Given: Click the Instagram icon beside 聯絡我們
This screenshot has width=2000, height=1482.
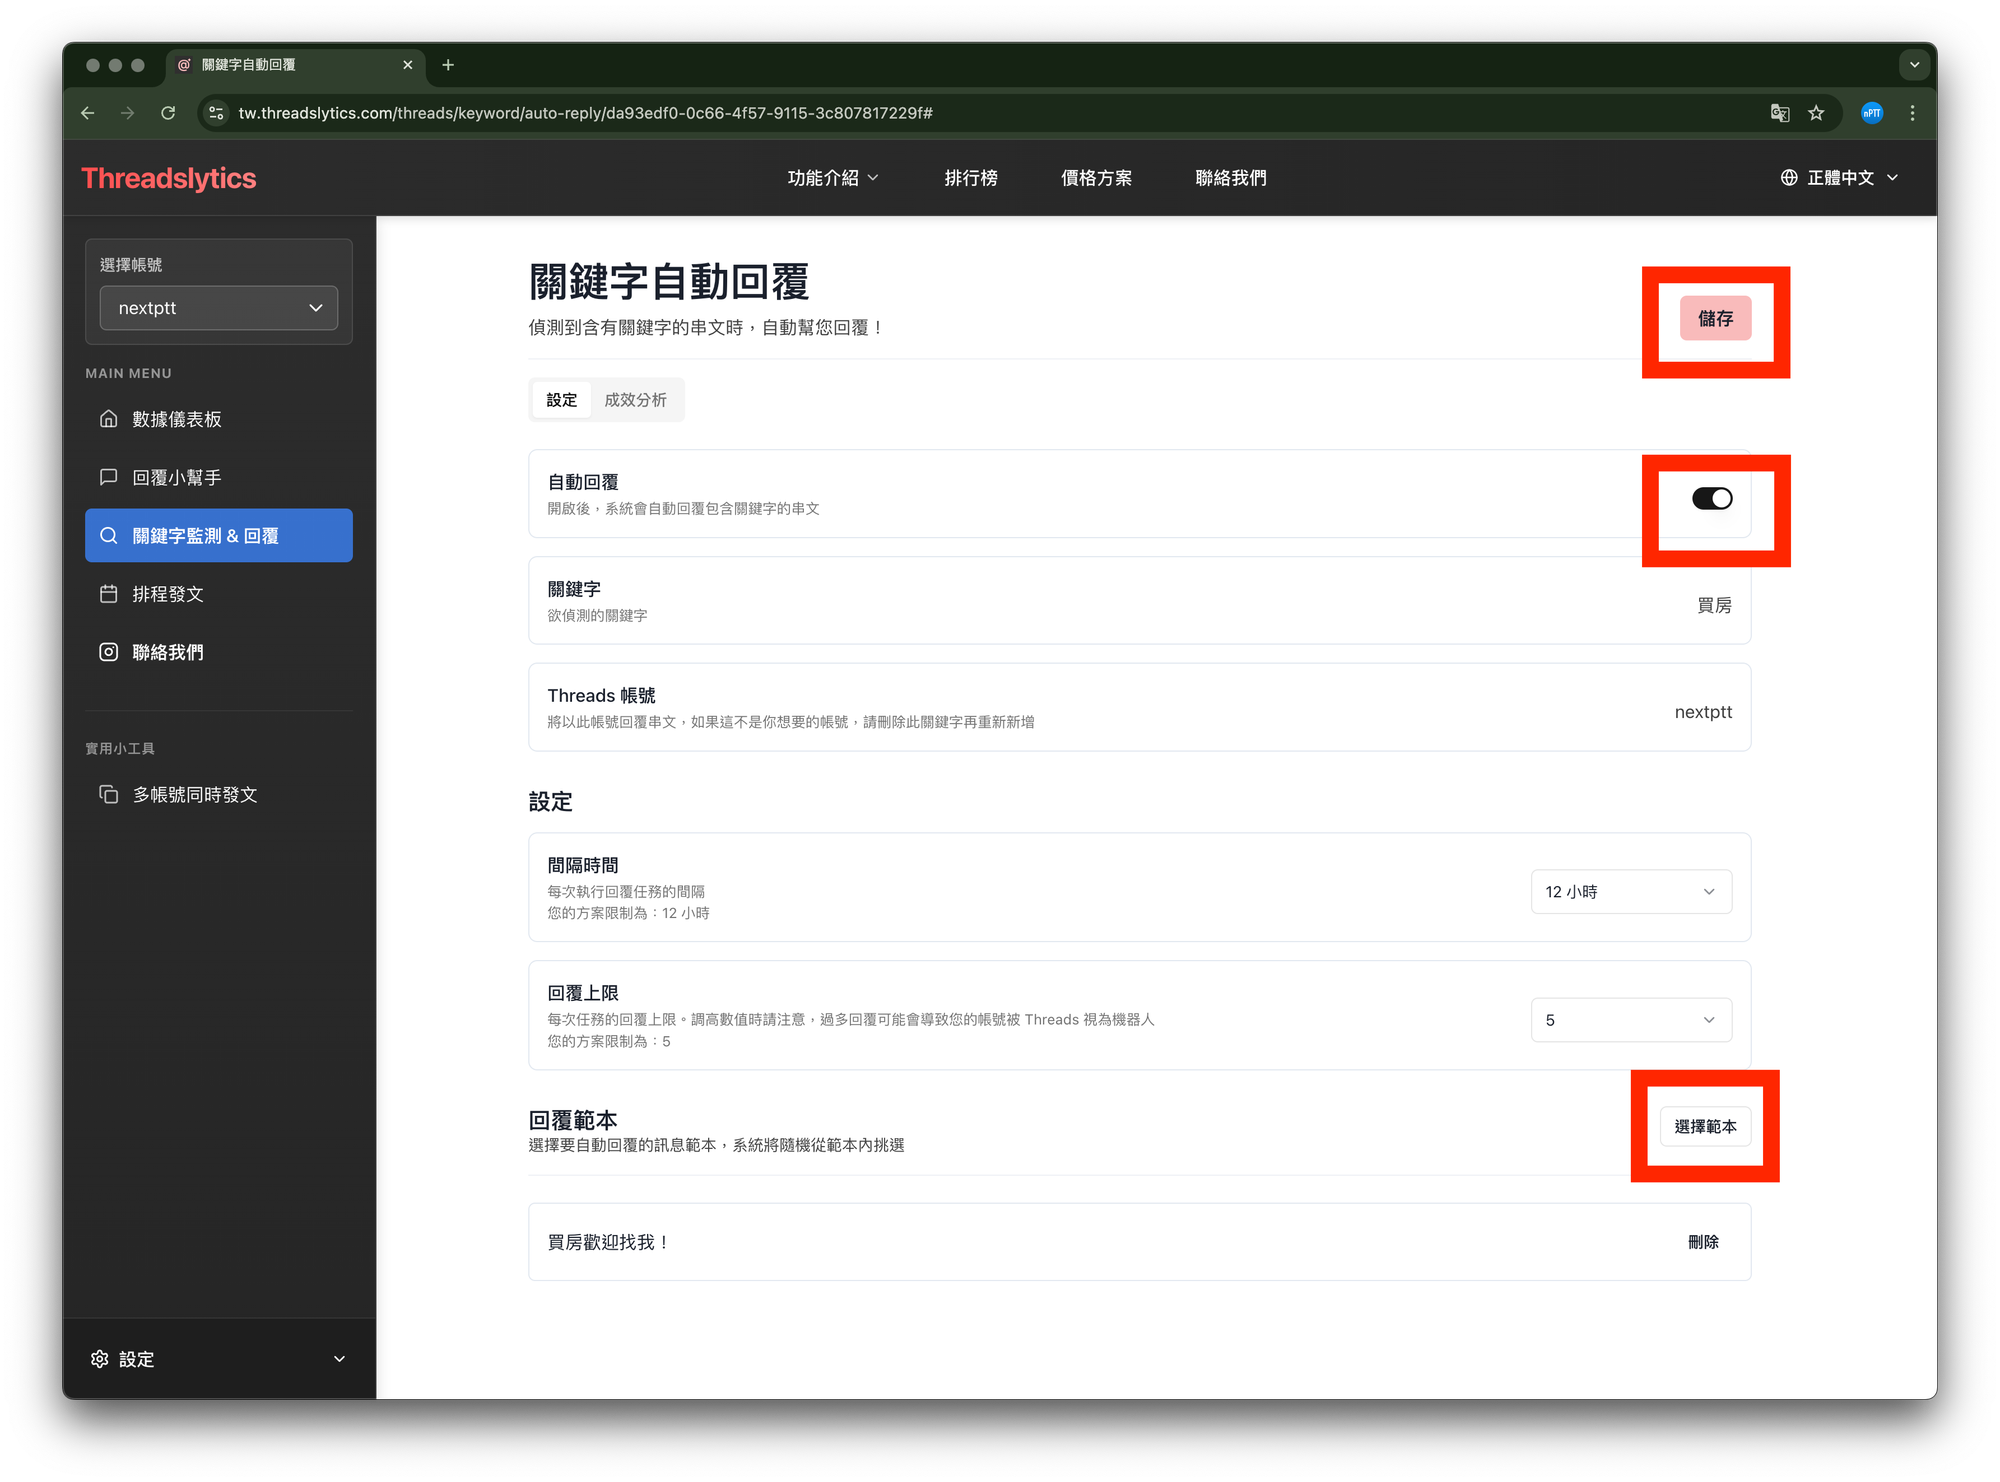Looking at the screenshot, I should point(109,652).
